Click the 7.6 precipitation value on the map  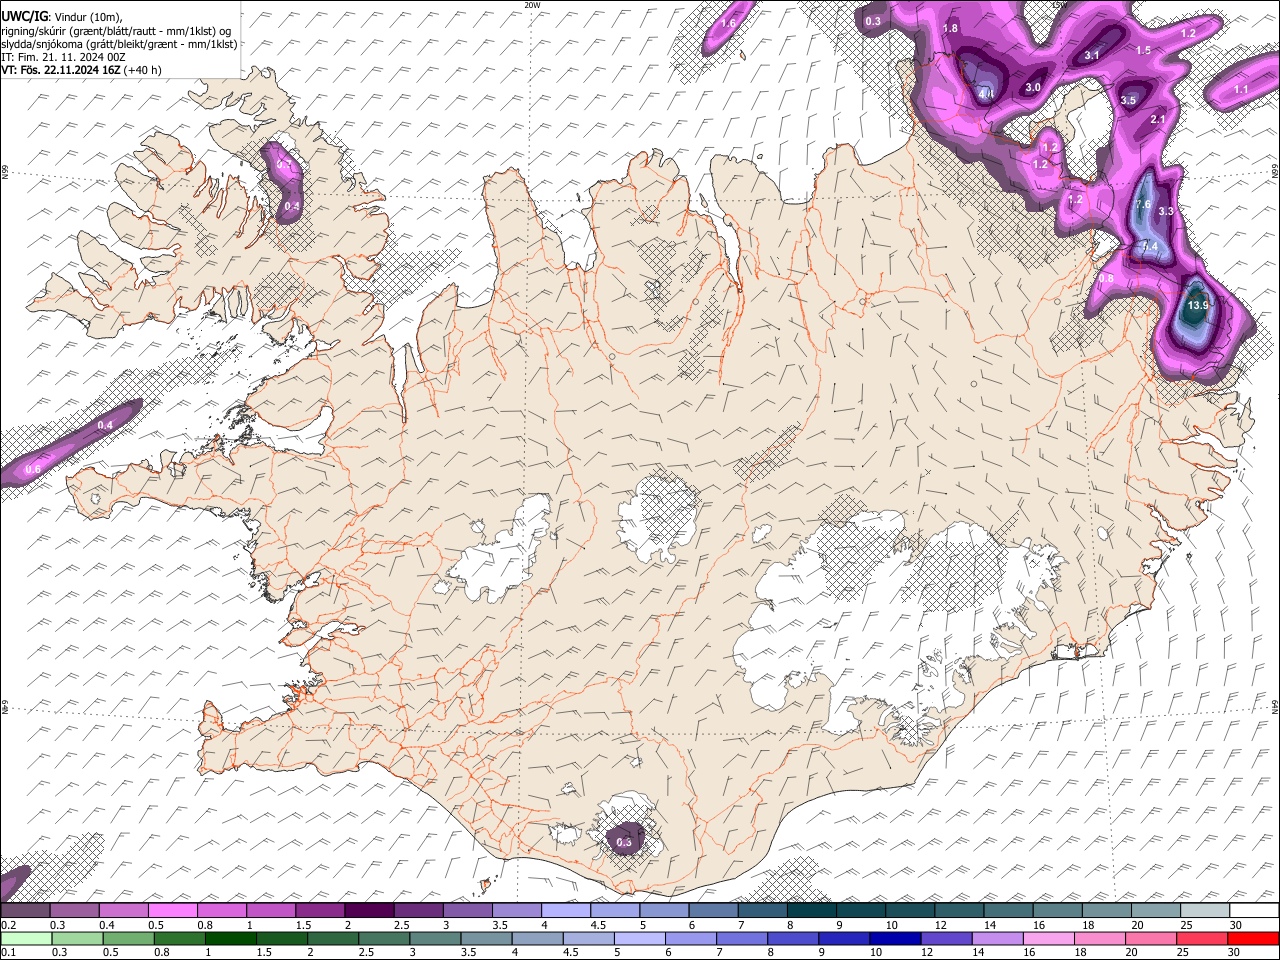click(x=1144, y=204)
